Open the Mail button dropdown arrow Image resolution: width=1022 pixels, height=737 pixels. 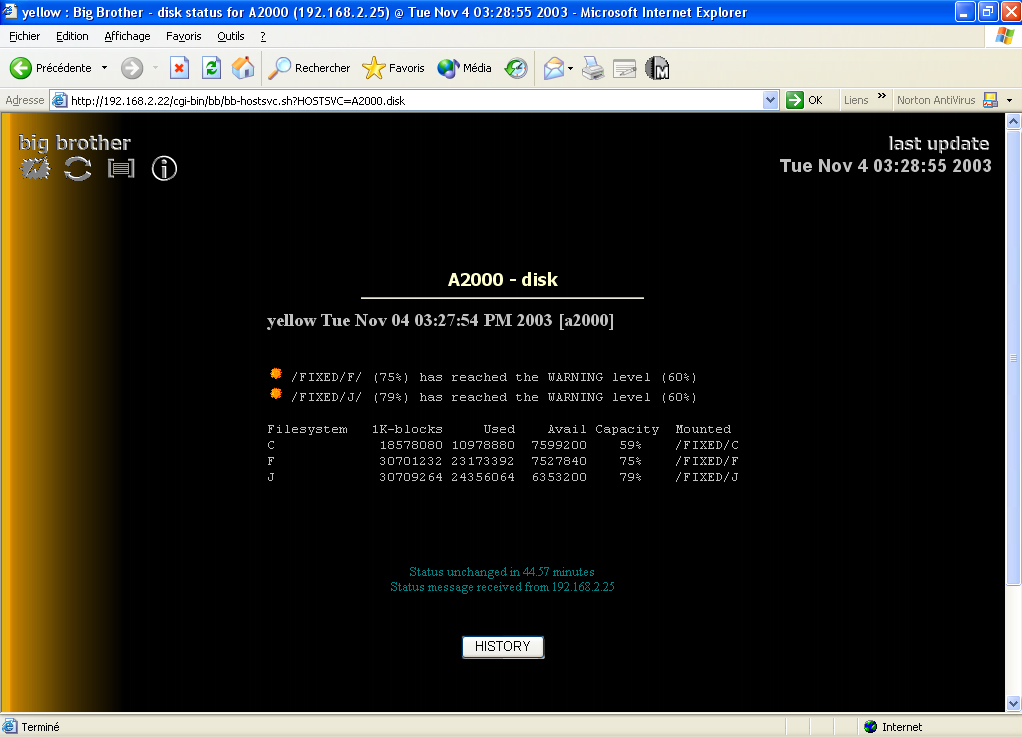(x=570, y=68)
